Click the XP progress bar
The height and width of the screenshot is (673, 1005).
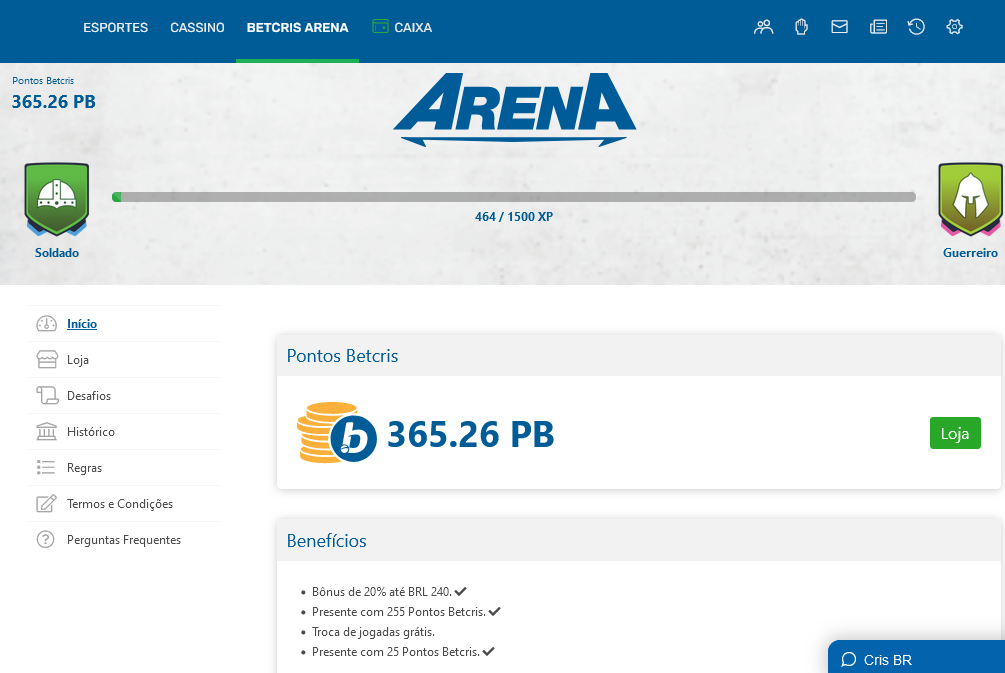tap(513, 197)
